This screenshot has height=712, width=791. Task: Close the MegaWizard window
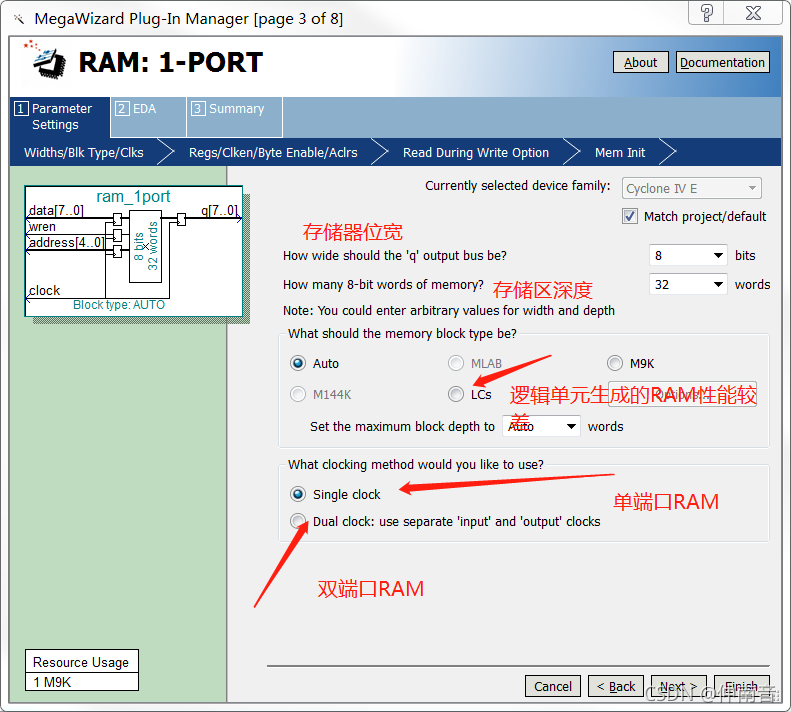point(753,13)
